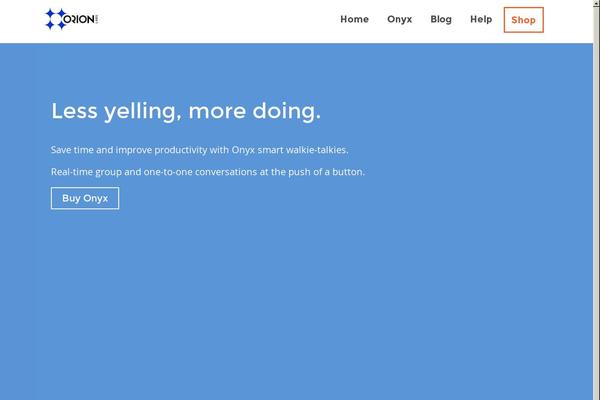Click the orange Shop button
Viewport: 600px width, 400px height.
tap(523, 20)
